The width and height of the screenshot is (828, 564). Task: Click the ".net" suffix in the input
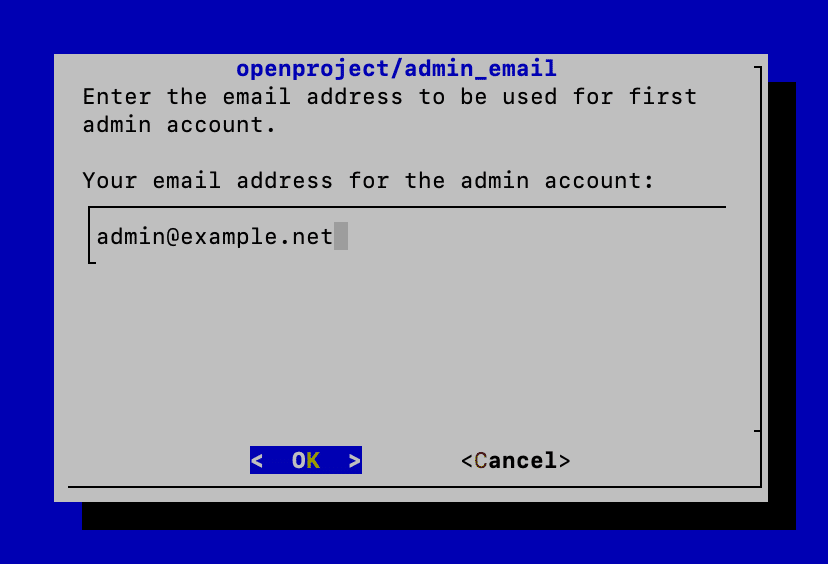tap(306, 237)
